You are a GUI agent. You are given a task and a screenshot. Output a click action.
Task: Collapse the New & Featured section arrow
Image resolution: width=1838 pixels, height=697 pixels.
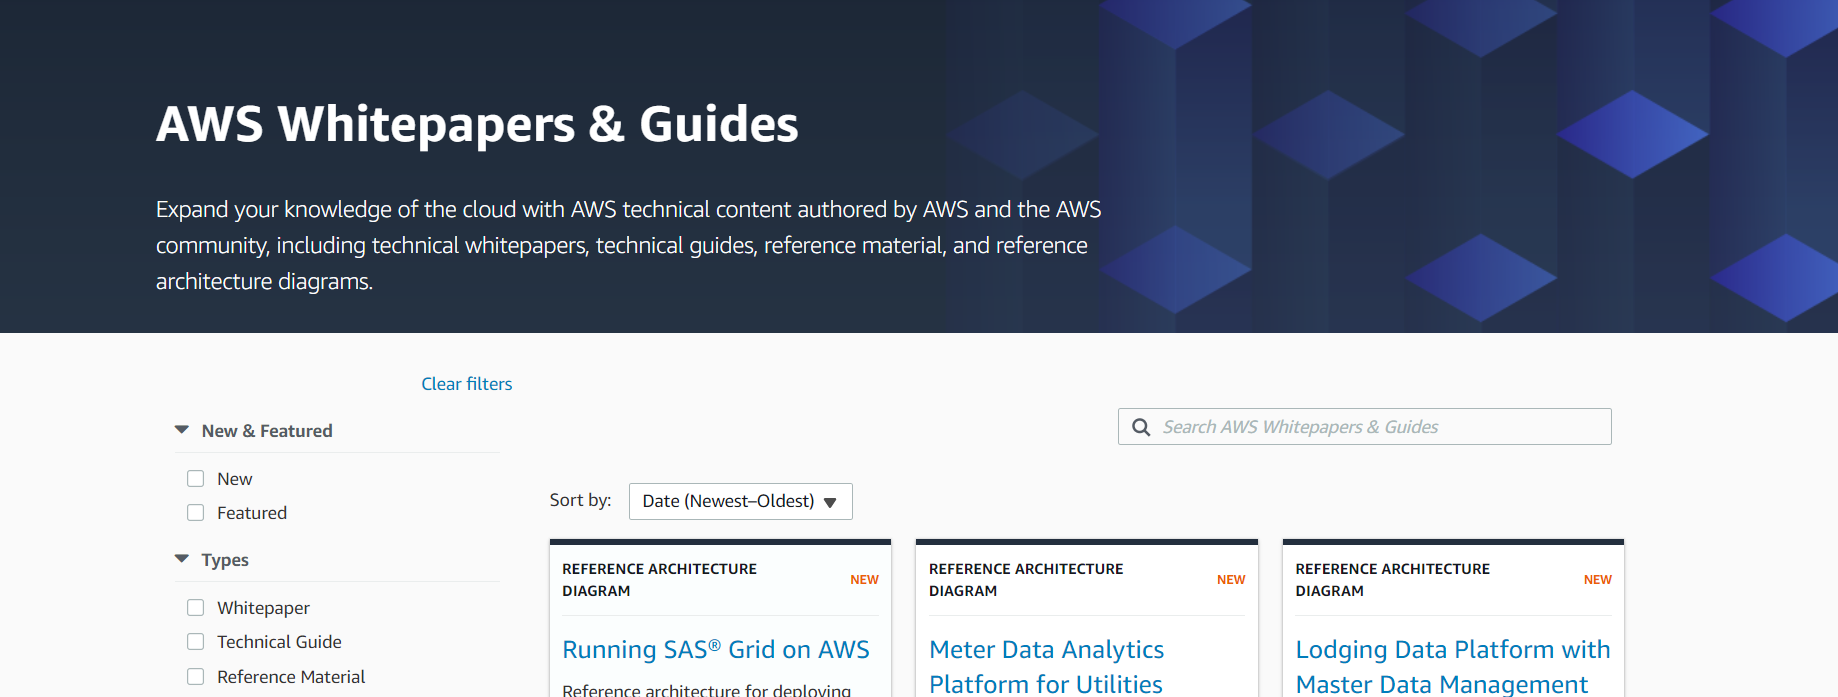tap(182, 430)
